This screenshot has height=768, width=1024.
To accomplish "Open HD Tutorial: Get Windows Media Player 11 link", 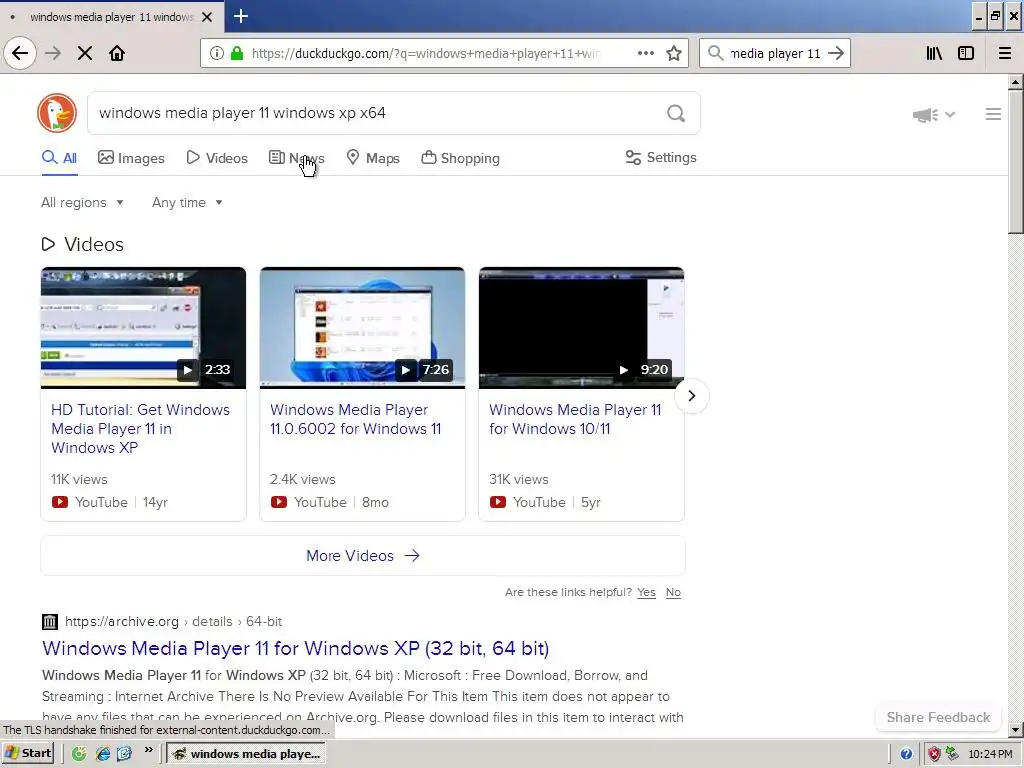I will click(x=140, y=428).
